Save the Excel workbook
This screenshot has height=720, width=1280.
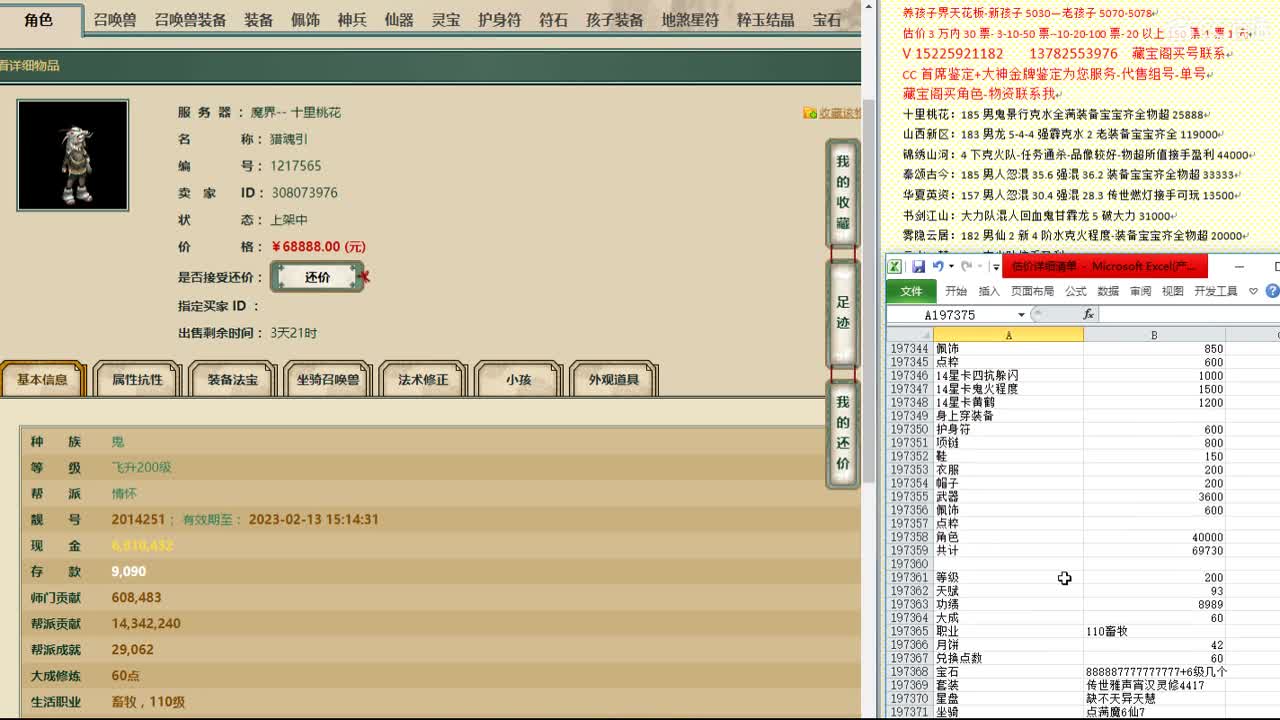coord(917,266)
